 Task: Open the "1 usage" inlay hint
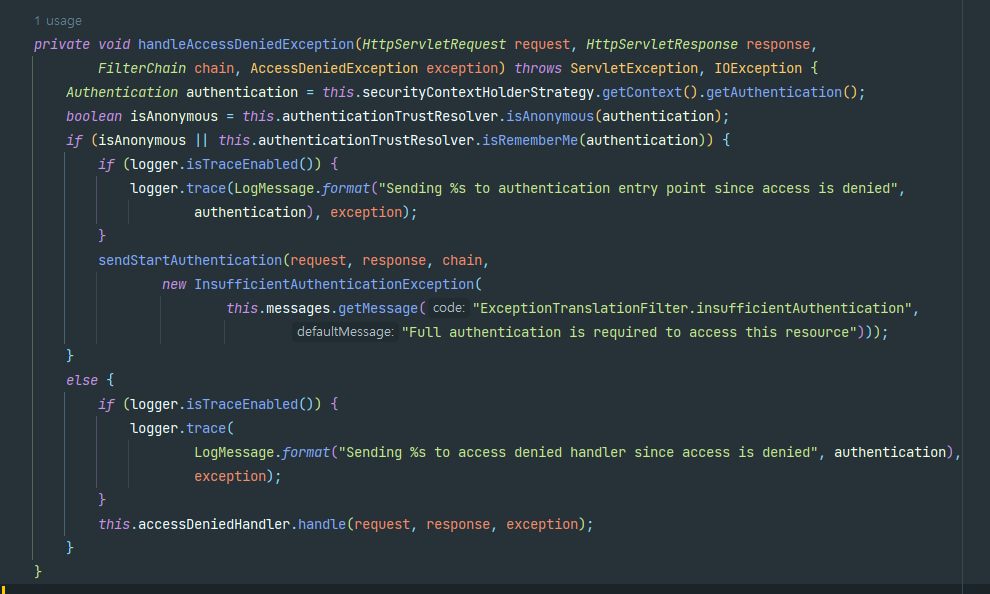click(x=58, y=21)
